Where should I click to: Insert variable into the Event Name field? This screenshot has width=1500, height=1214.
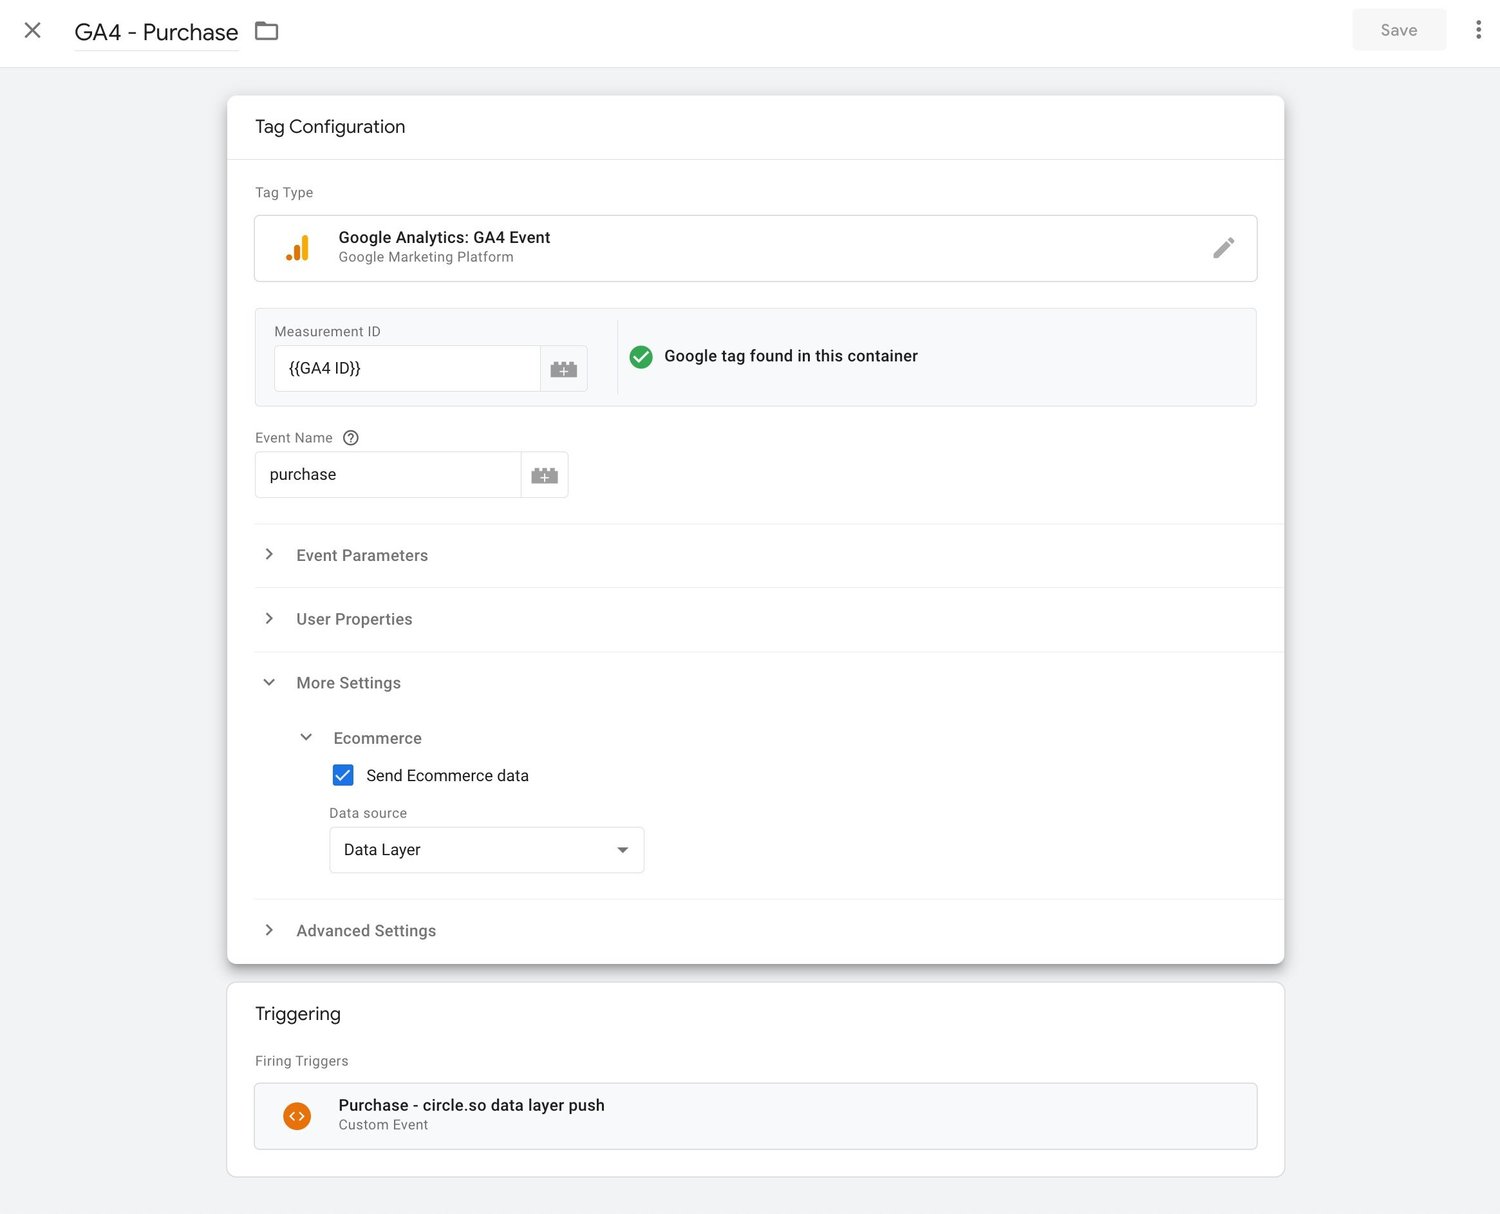coord(545,475)
